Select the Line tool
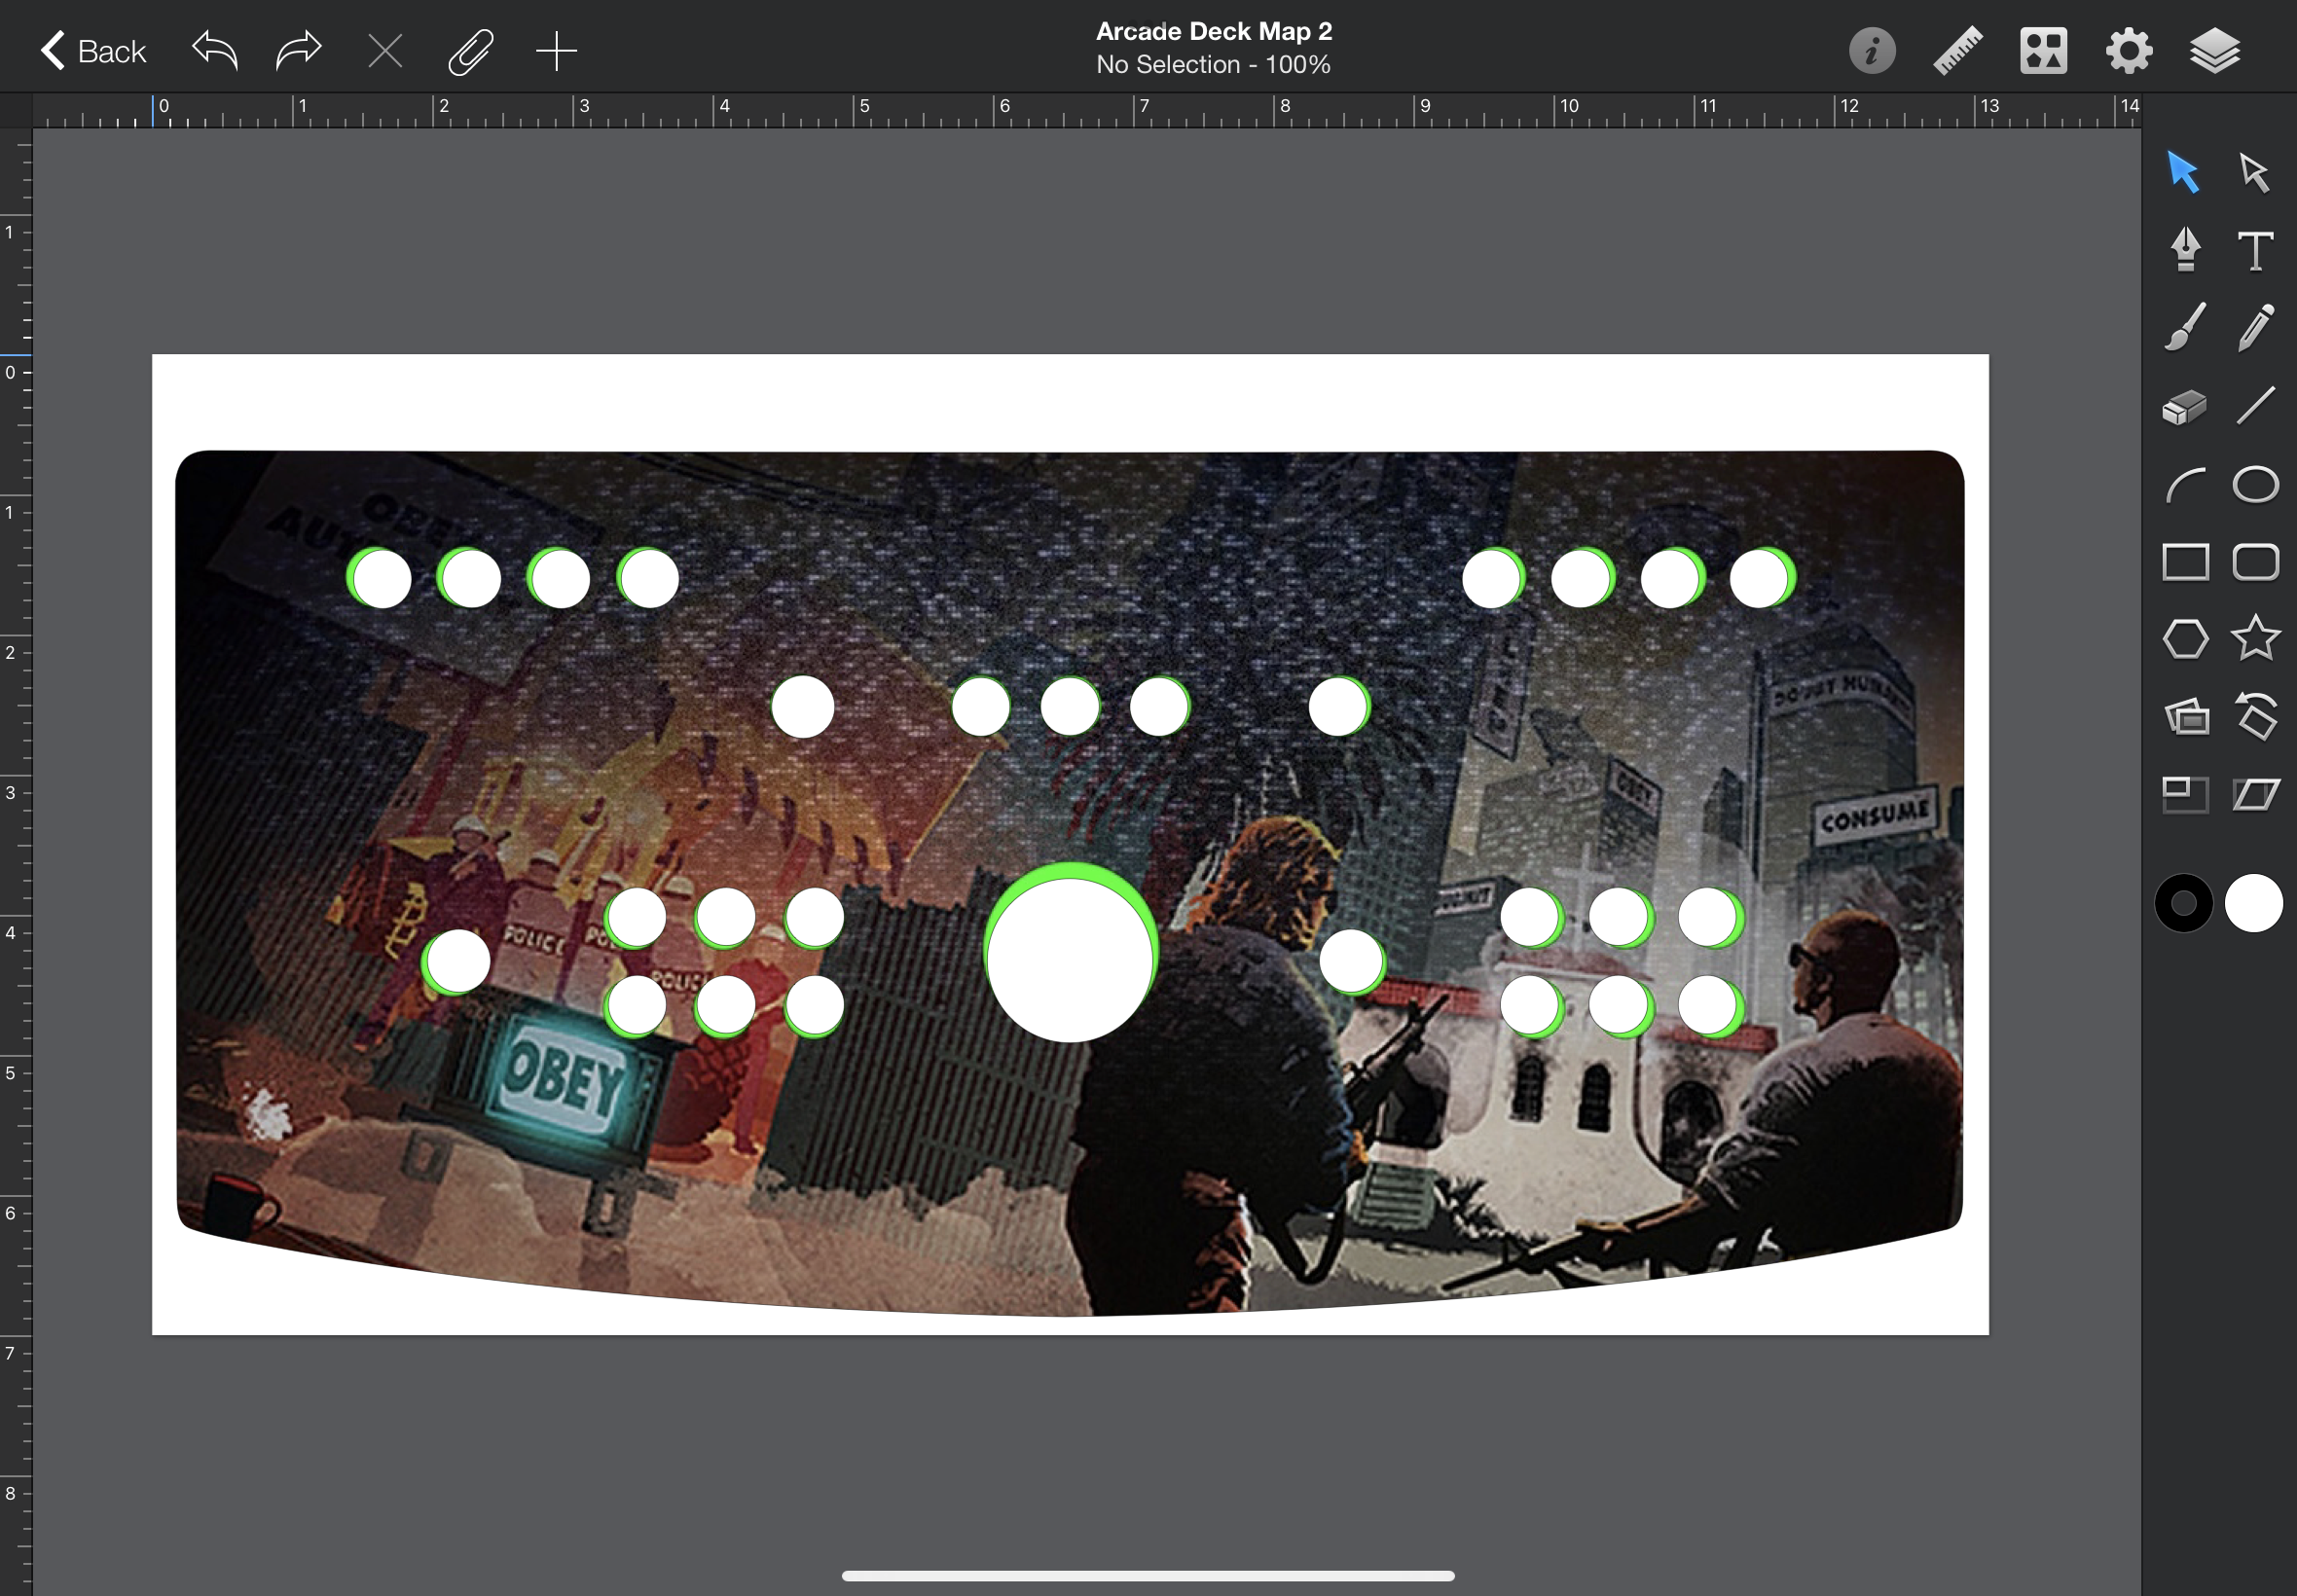Viewport: 2297px width, 1596px height. (2256, 406)
